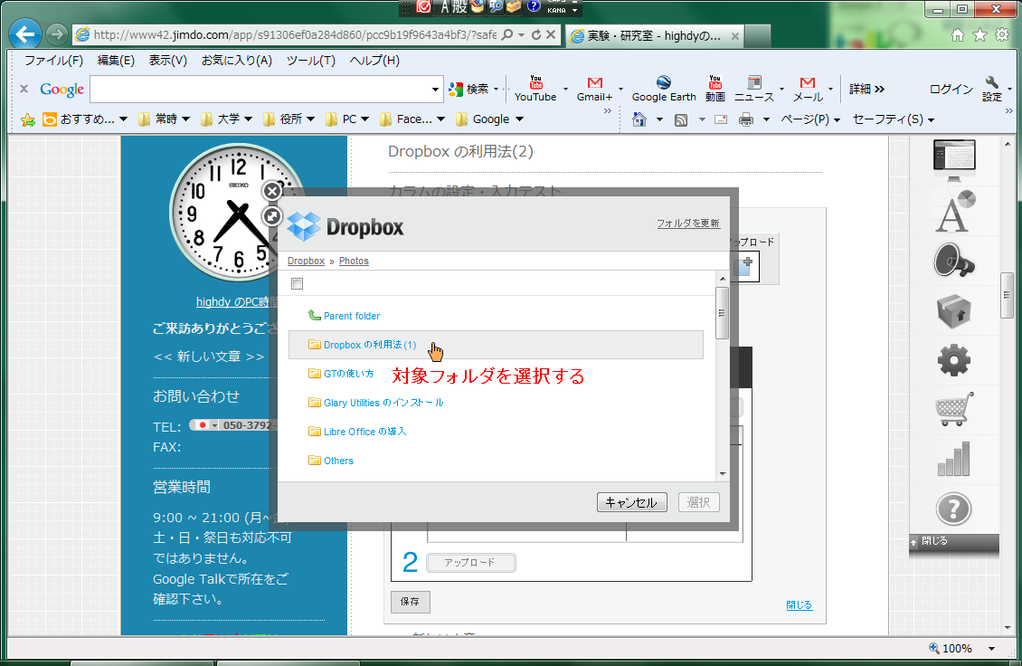Open the Jimdo statistics bar chart icon
Viewport: 1022px width, 666px height.
(954, 459)
